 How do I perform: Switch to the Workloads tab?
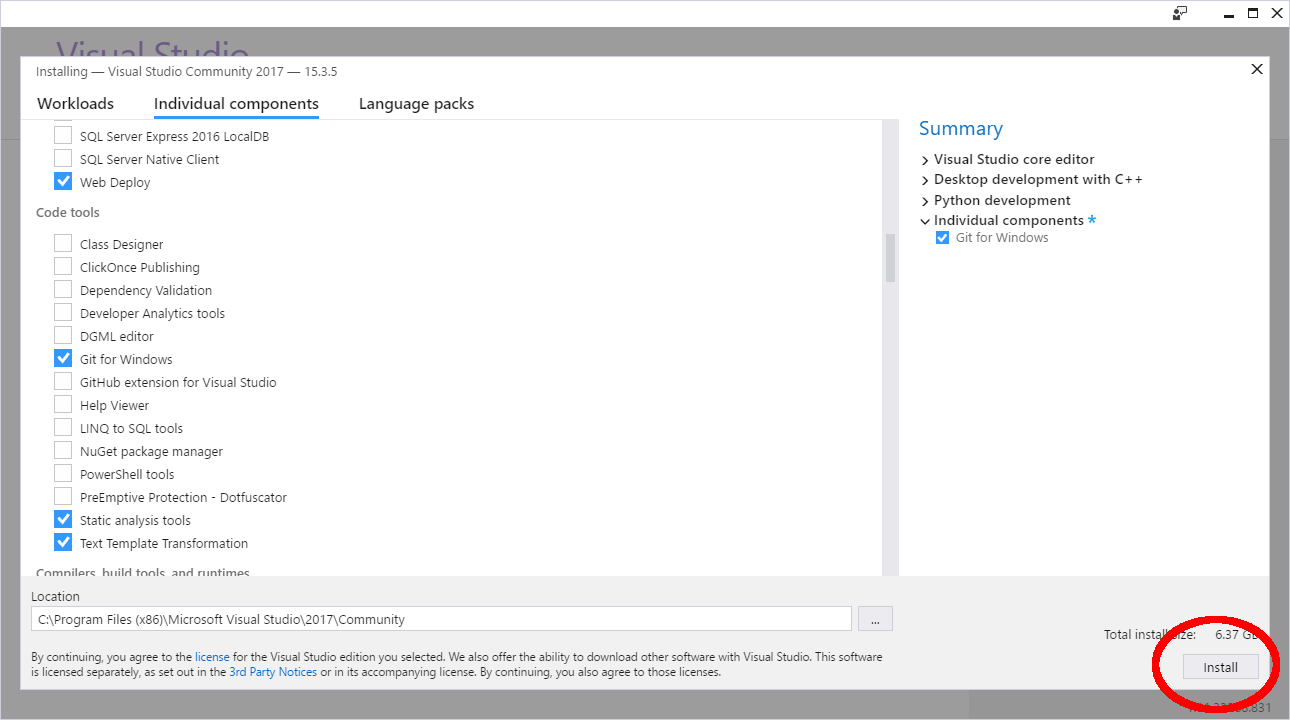pos(76,104)
